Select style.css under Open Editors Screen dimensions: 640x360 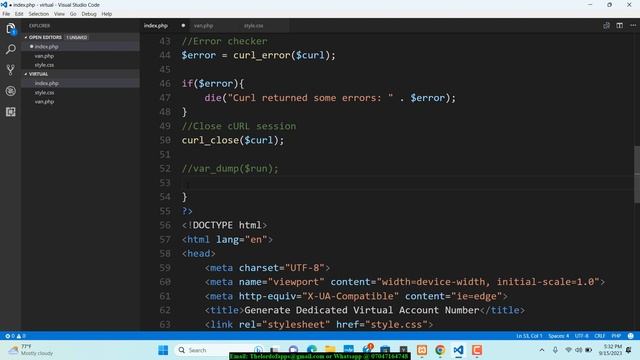(44, 65)
